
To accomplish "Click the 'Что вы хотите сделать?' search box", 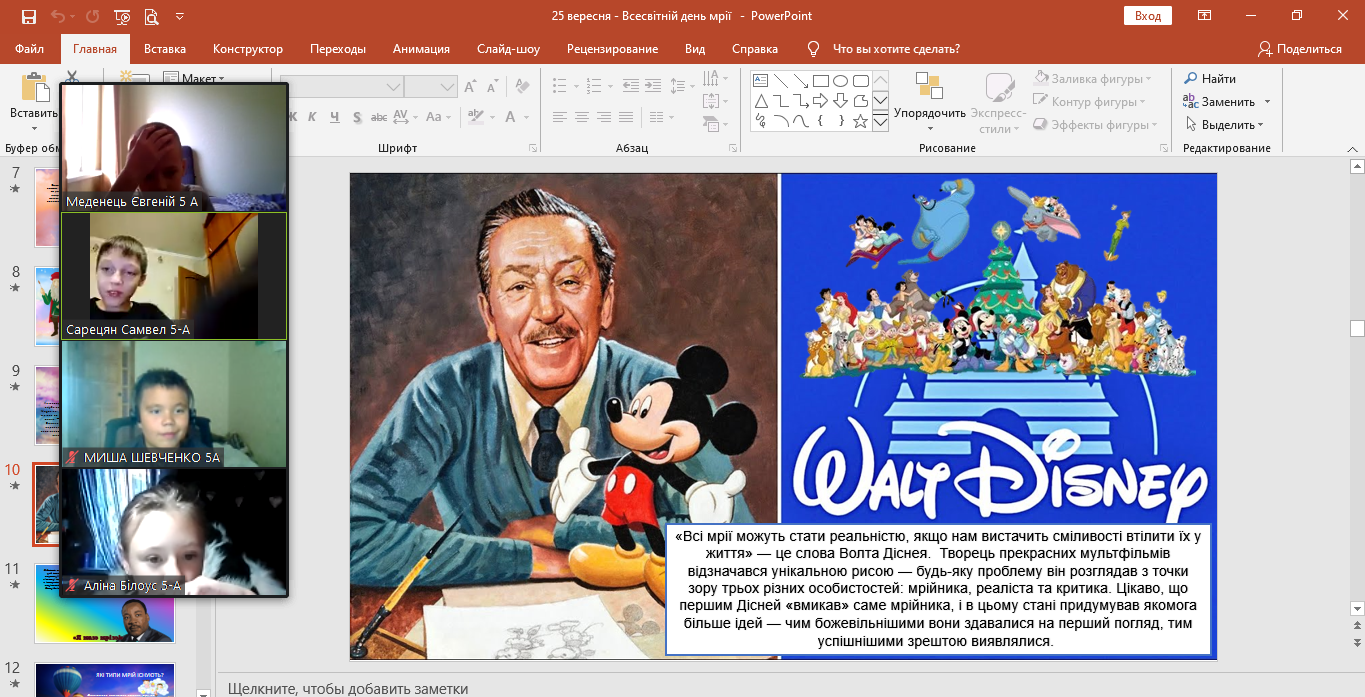I will coord(896,49).
